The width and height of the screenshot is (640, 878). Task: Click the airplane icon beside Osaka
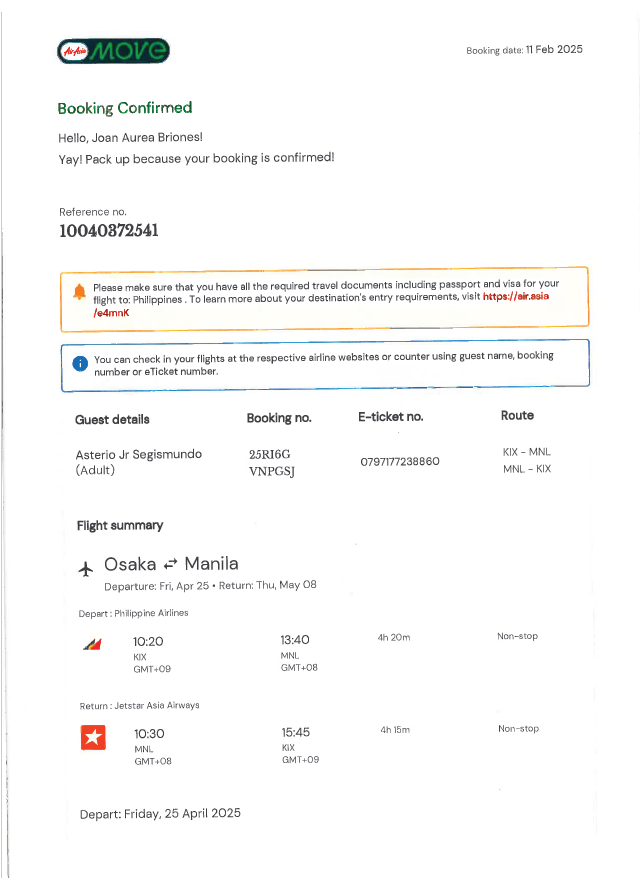point(86,568)
